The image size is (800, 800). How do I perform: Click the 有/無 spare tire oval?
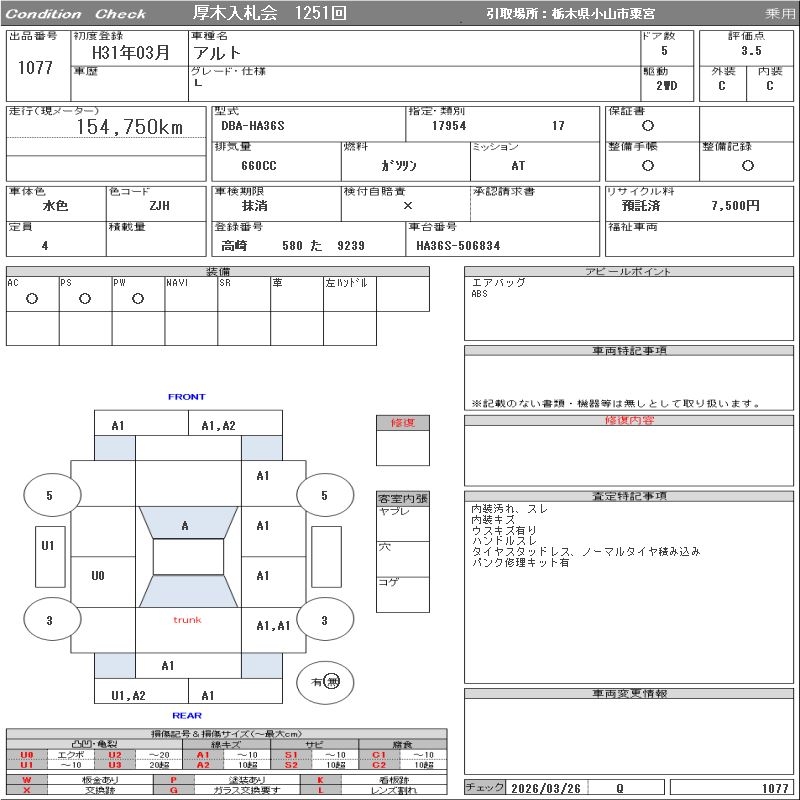tap(325, 682)
